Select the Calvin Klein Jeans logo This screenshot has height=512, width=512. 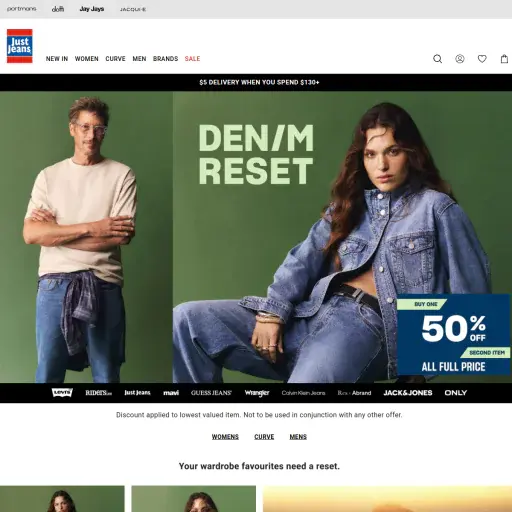coord(303,393)
